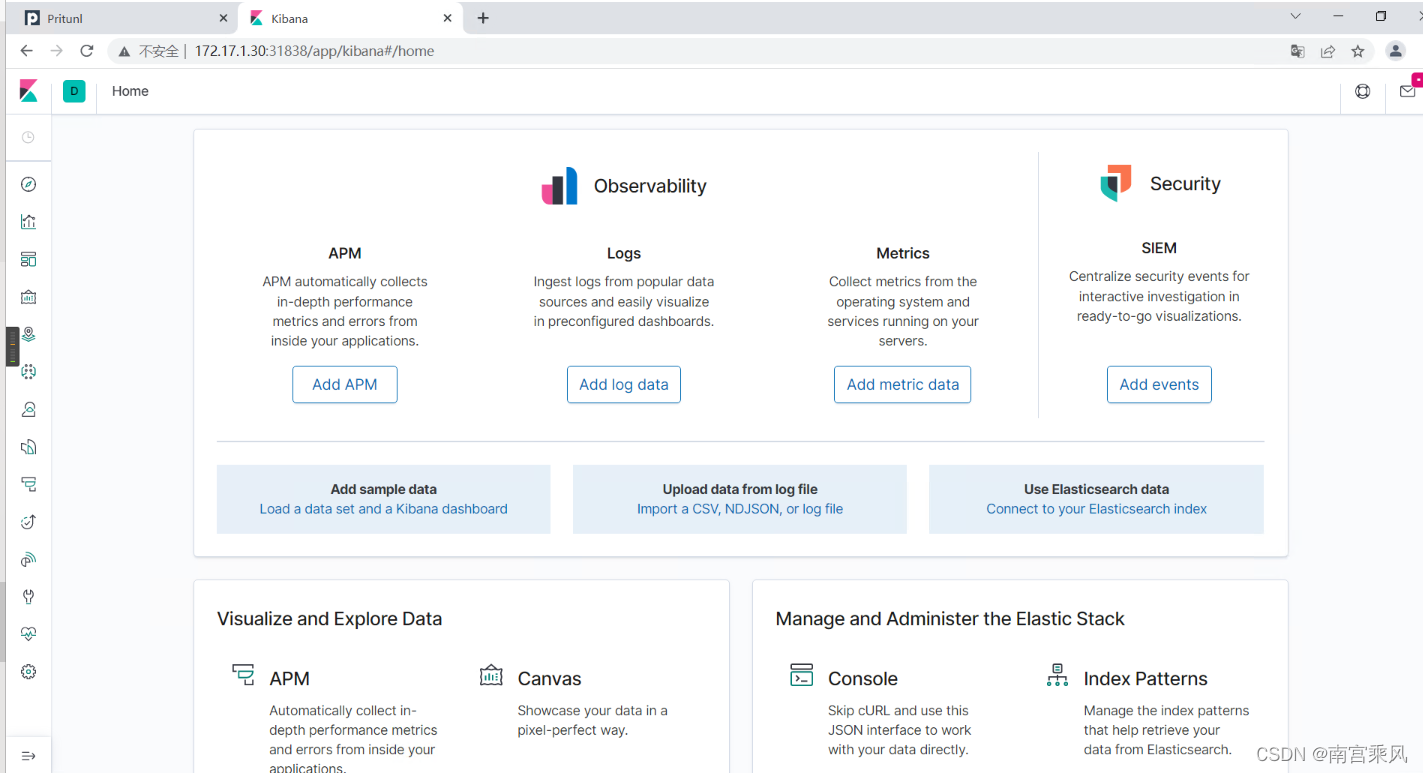Click the Use Elasticsearch data heading
1423x773 pixels.
point(1096,489)
